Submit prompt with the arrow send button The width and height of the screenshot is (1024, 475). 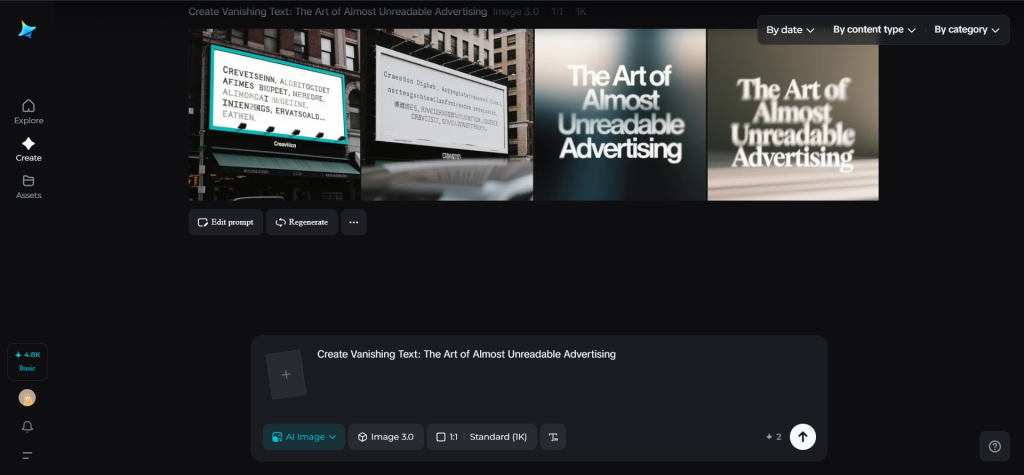click(x=802, y=437)
